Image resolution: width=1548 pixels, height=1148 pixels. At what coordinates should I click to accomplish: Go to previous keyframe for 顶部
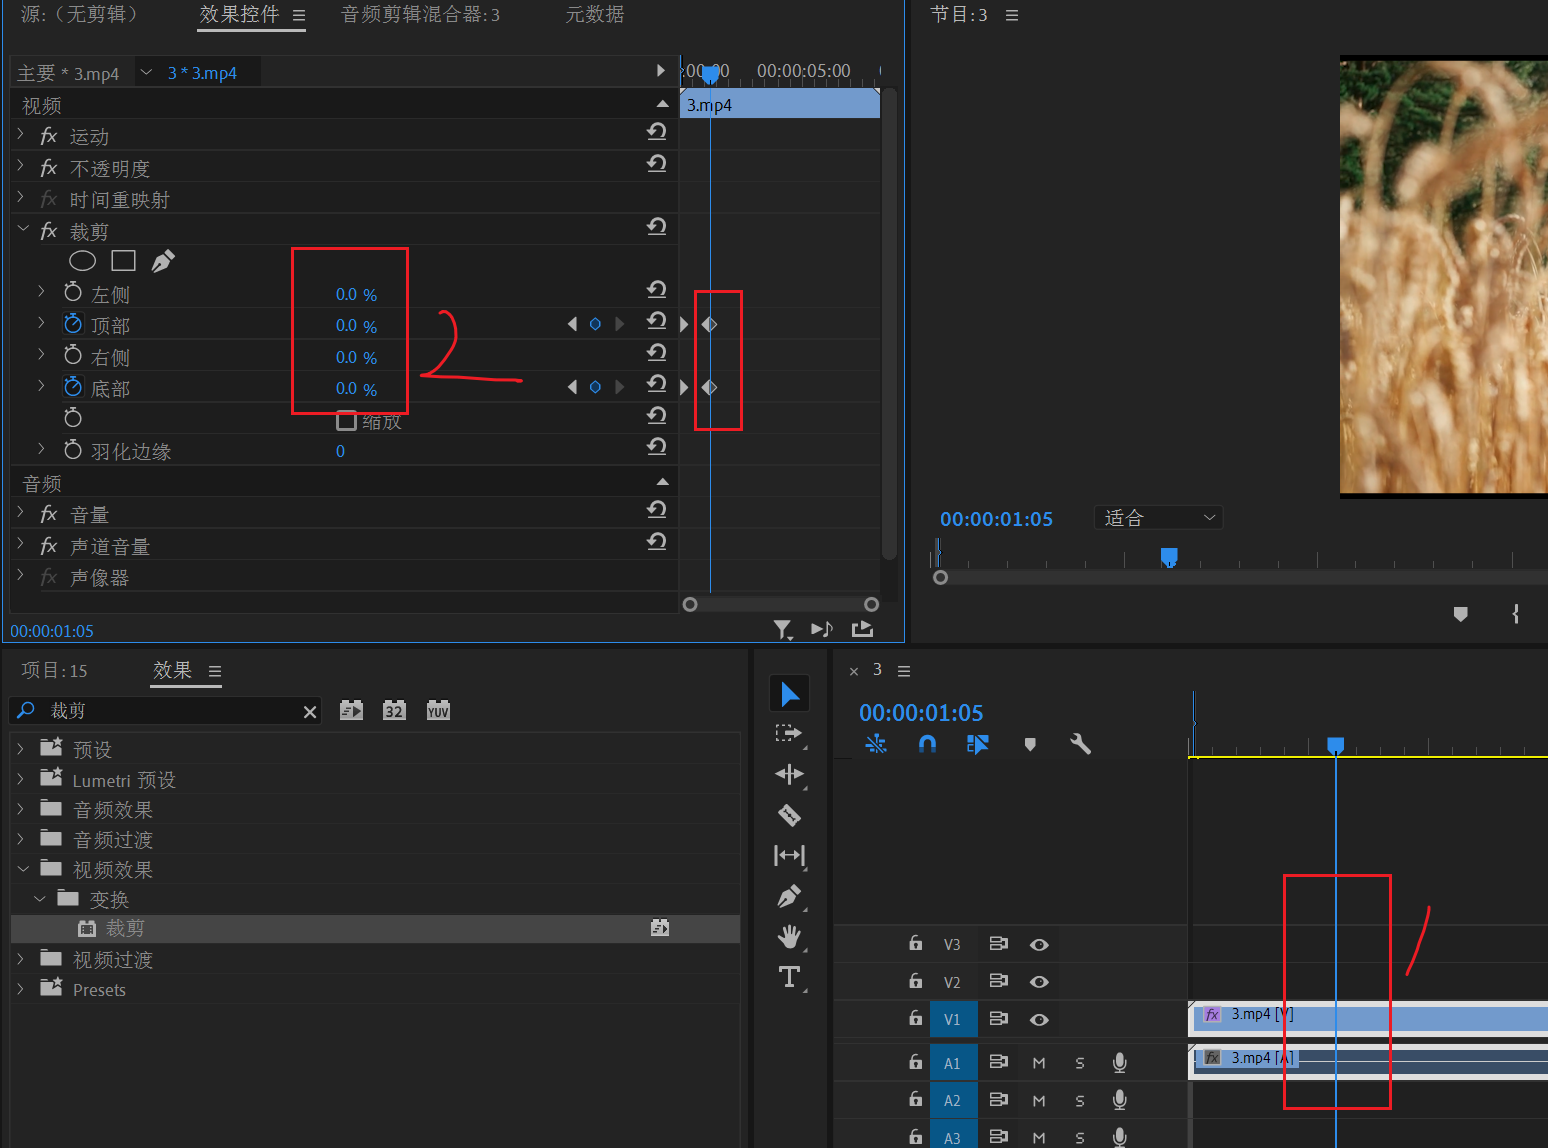tap(572, 324)
